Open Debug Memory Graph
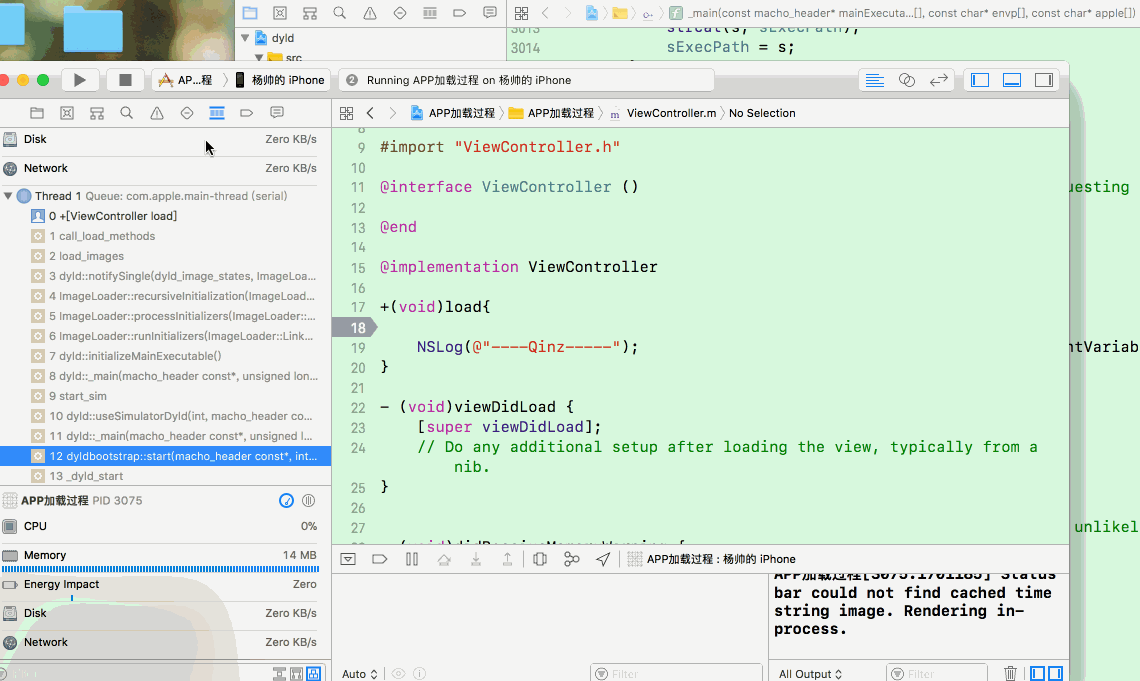Image resolution: width=1140 pixels, height=681 pixels. tap(571, 559)
